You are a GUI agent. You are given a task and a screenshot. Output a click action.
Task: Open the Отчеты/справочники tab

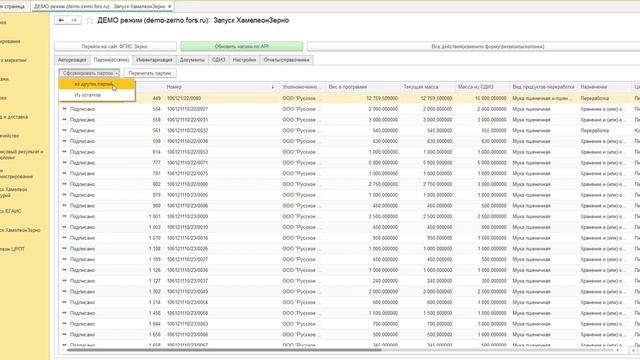287,60
